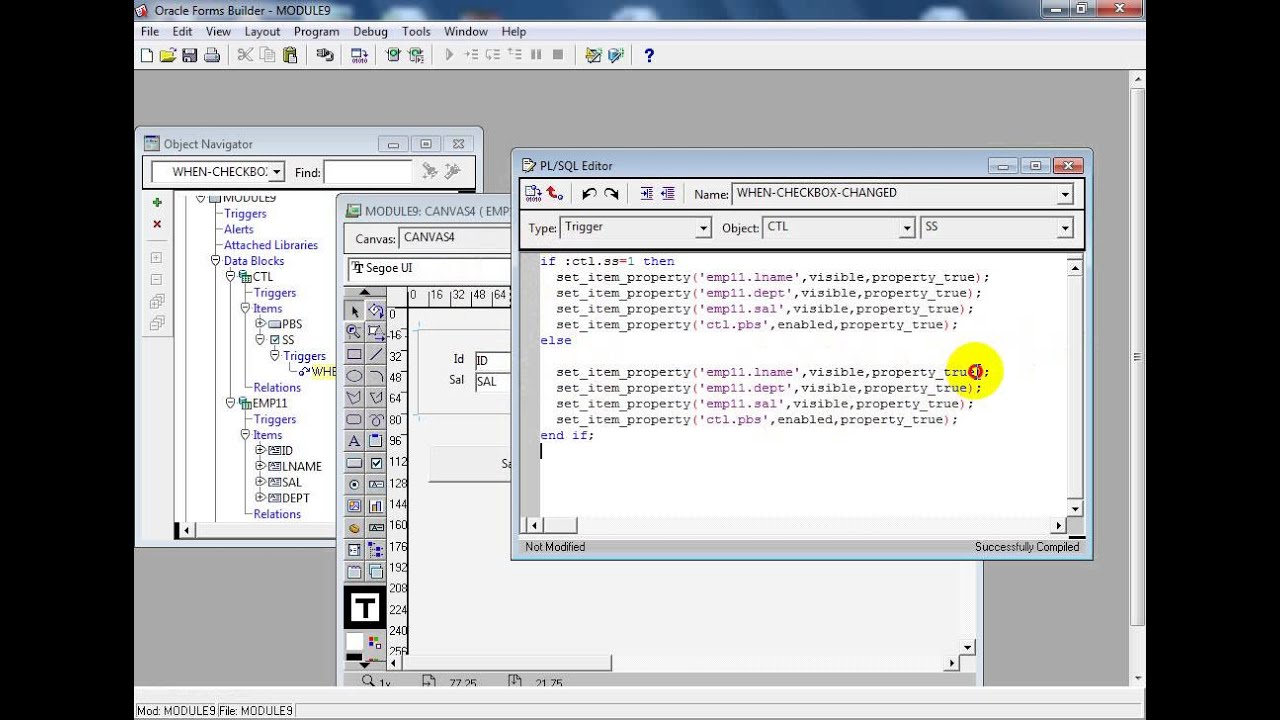The image size is (1280, 720).
Task: Expand the LNAME item node
Action: point(261,466)
